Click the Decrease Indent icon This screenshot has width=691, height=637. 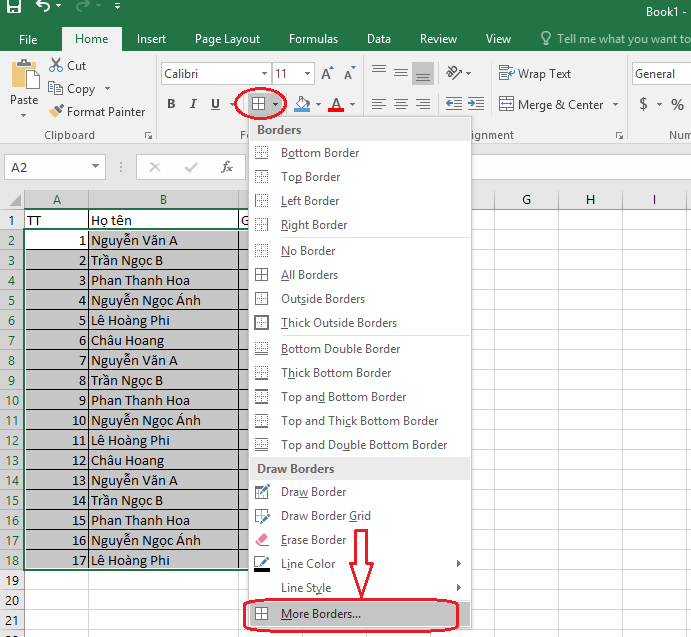tap(453, 104)
